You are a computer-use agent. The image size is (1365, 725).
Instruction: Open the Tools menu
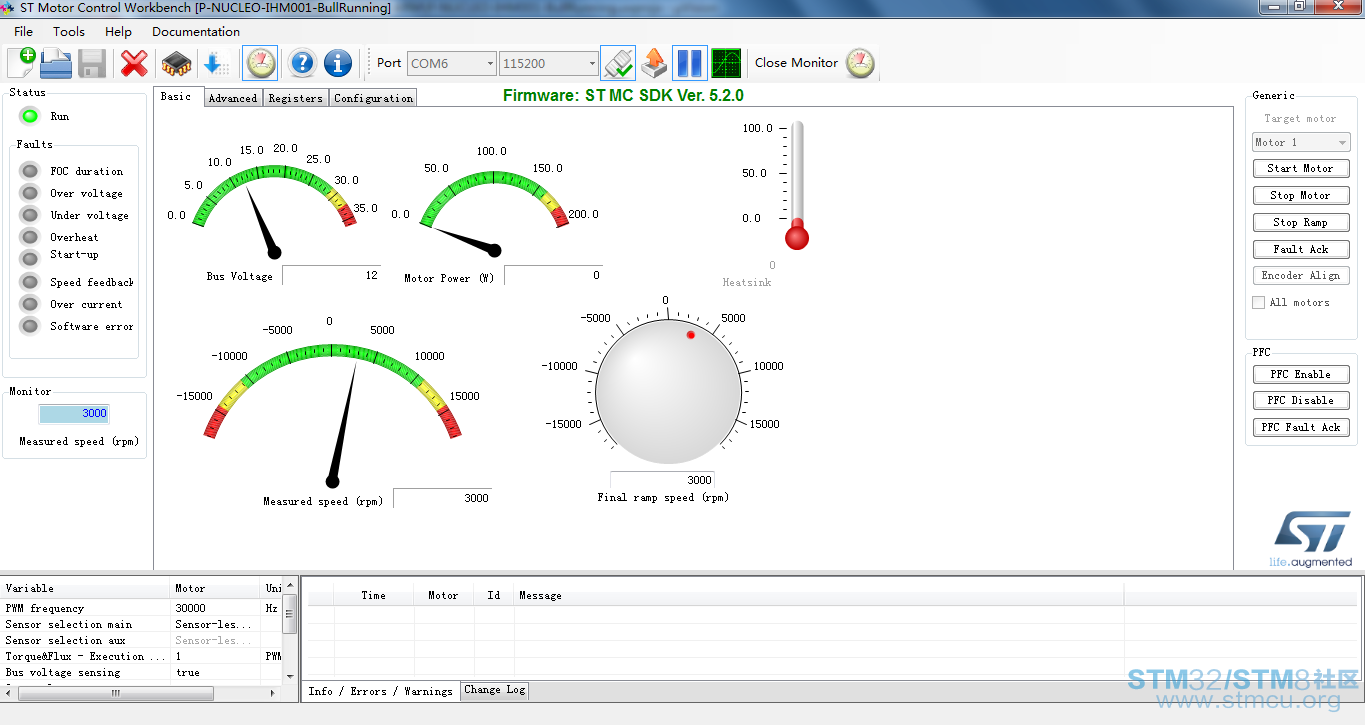(69, 31)
